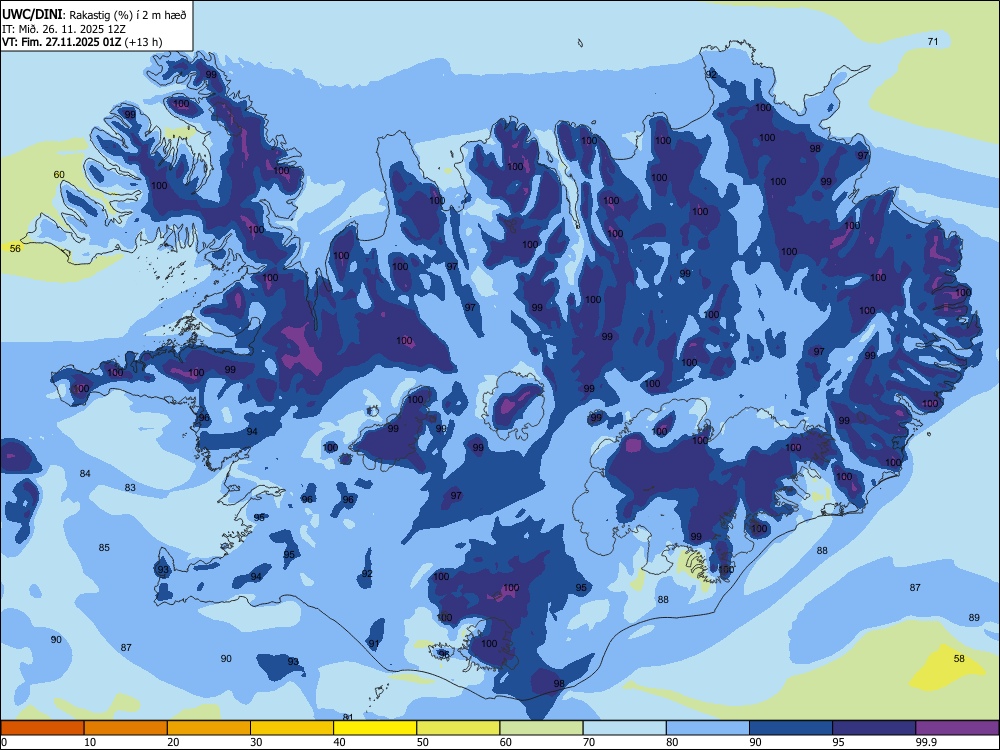Click the '50' legend tick label

[423, 742]
